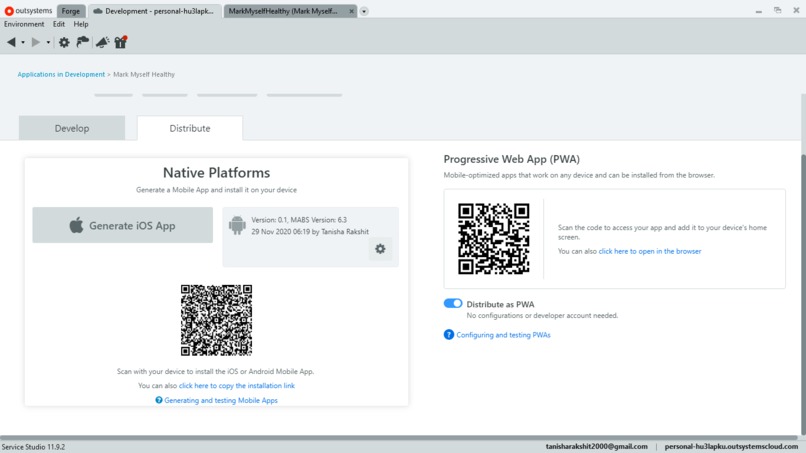
Task: Click the Generate iOS App button
Action: [x=122, y=225]
